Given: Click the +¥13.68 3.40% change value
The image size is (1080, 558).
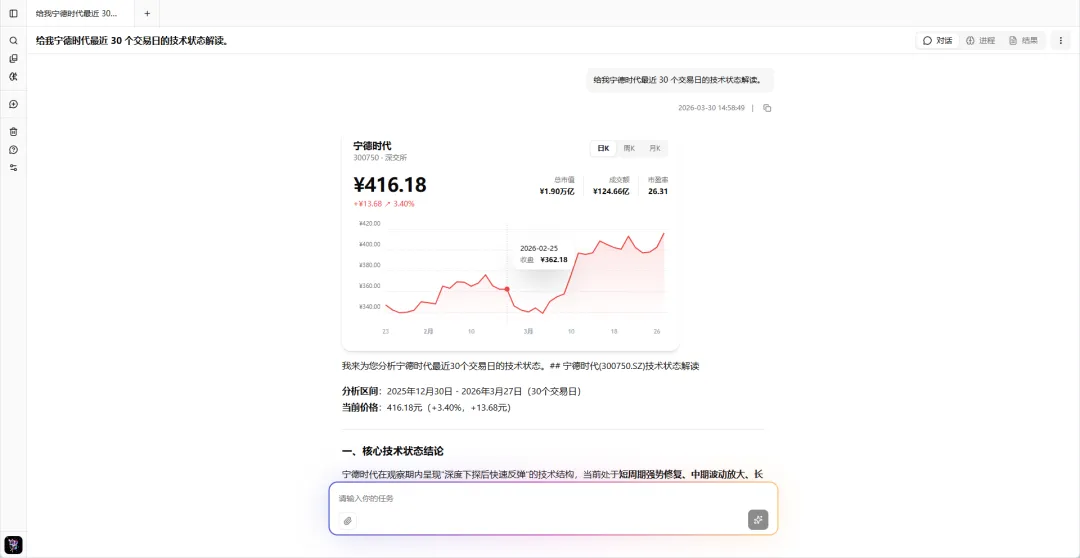Looking at the screenshot, I should click(384, 204).
